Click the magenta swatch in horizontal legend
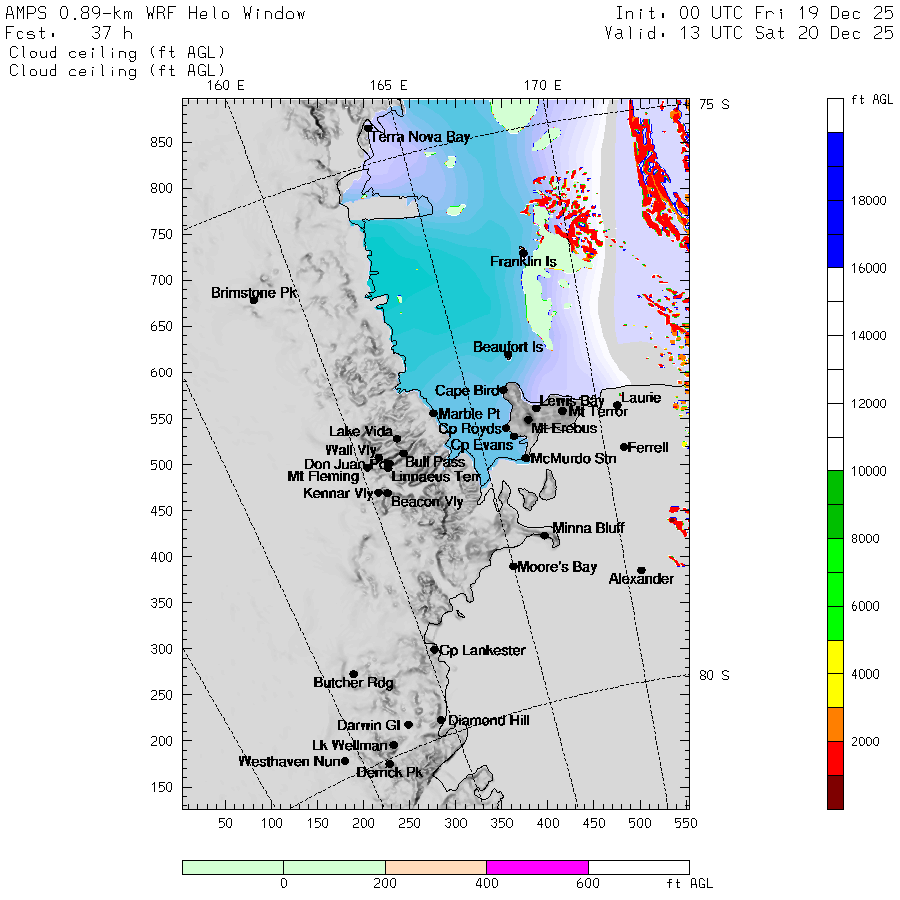Image resolution: width=900 pixels, height=900 pixels. pos(537,867)
